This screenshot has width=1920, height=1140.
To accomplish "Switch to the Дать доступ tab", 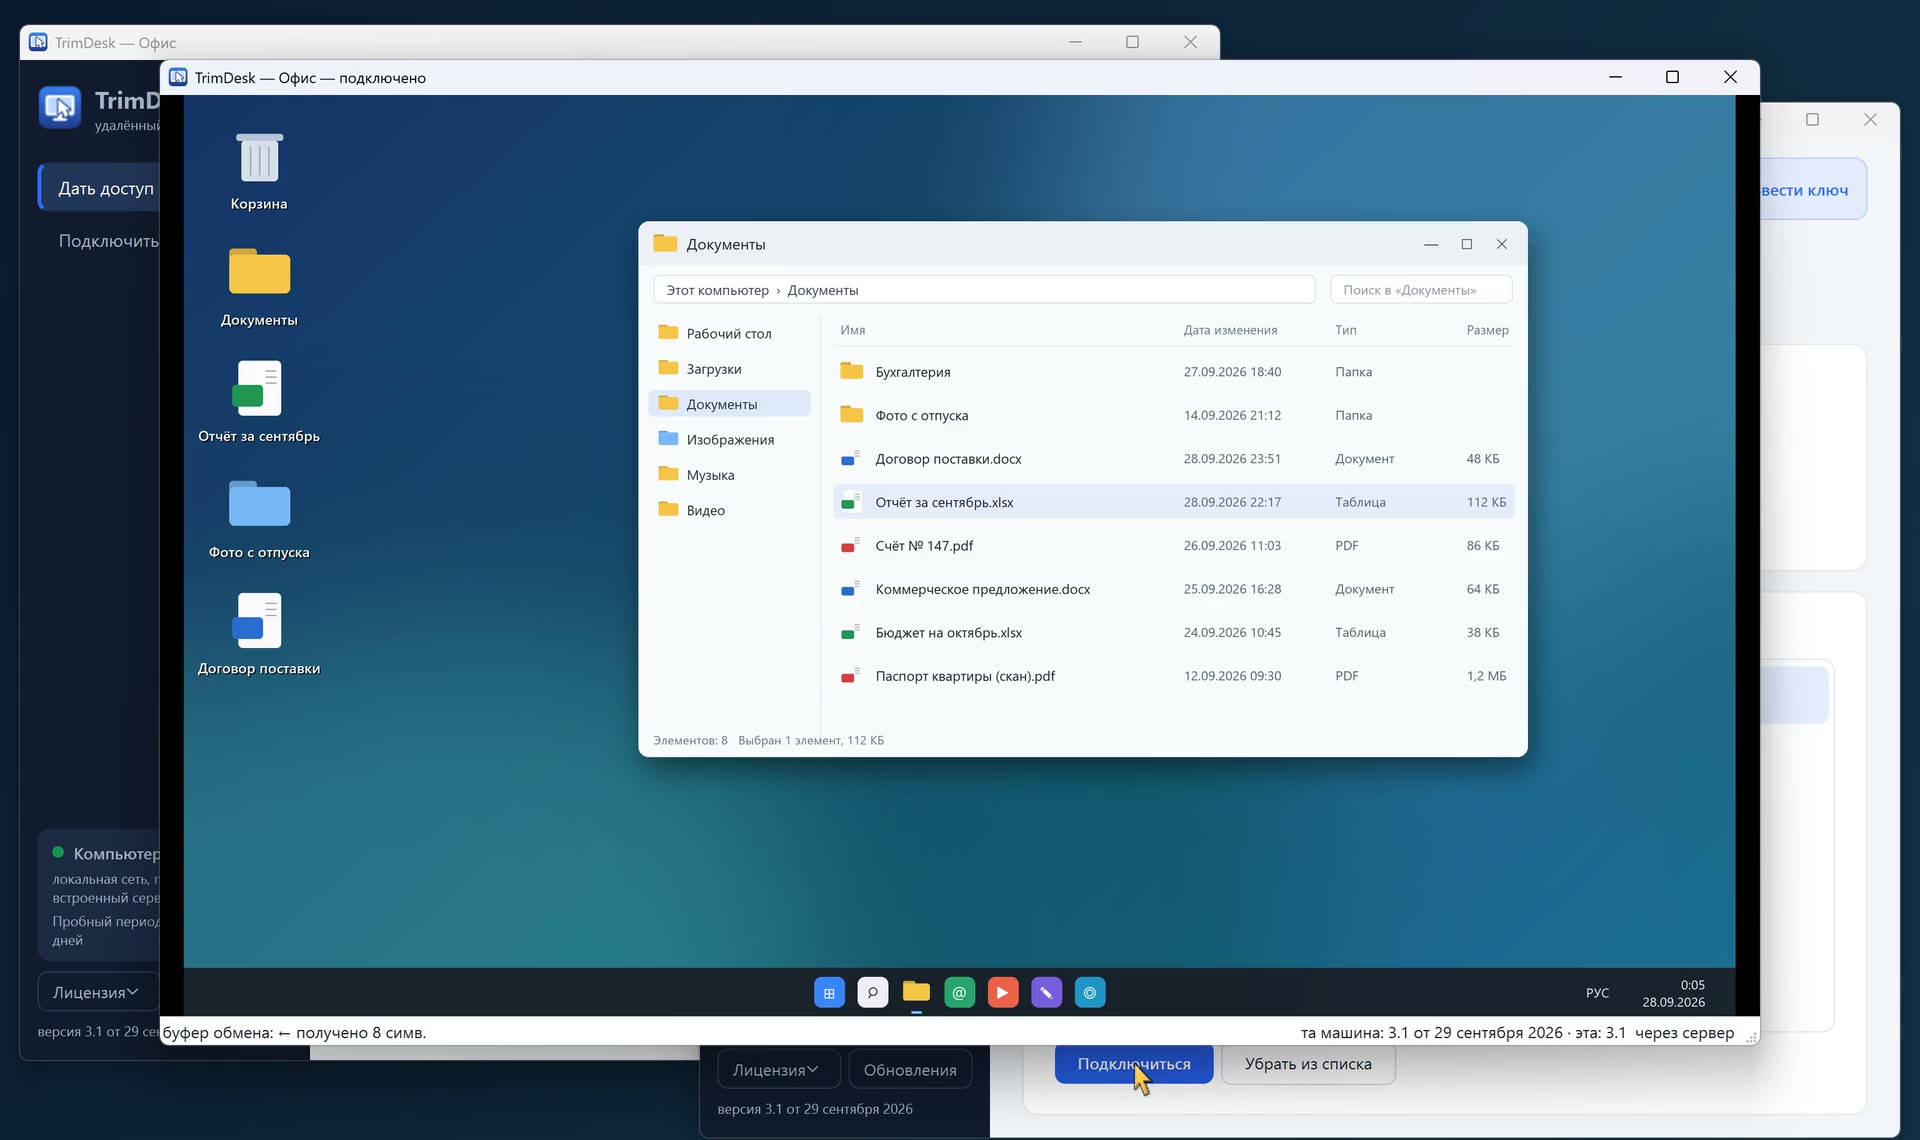I will (100, 188).
